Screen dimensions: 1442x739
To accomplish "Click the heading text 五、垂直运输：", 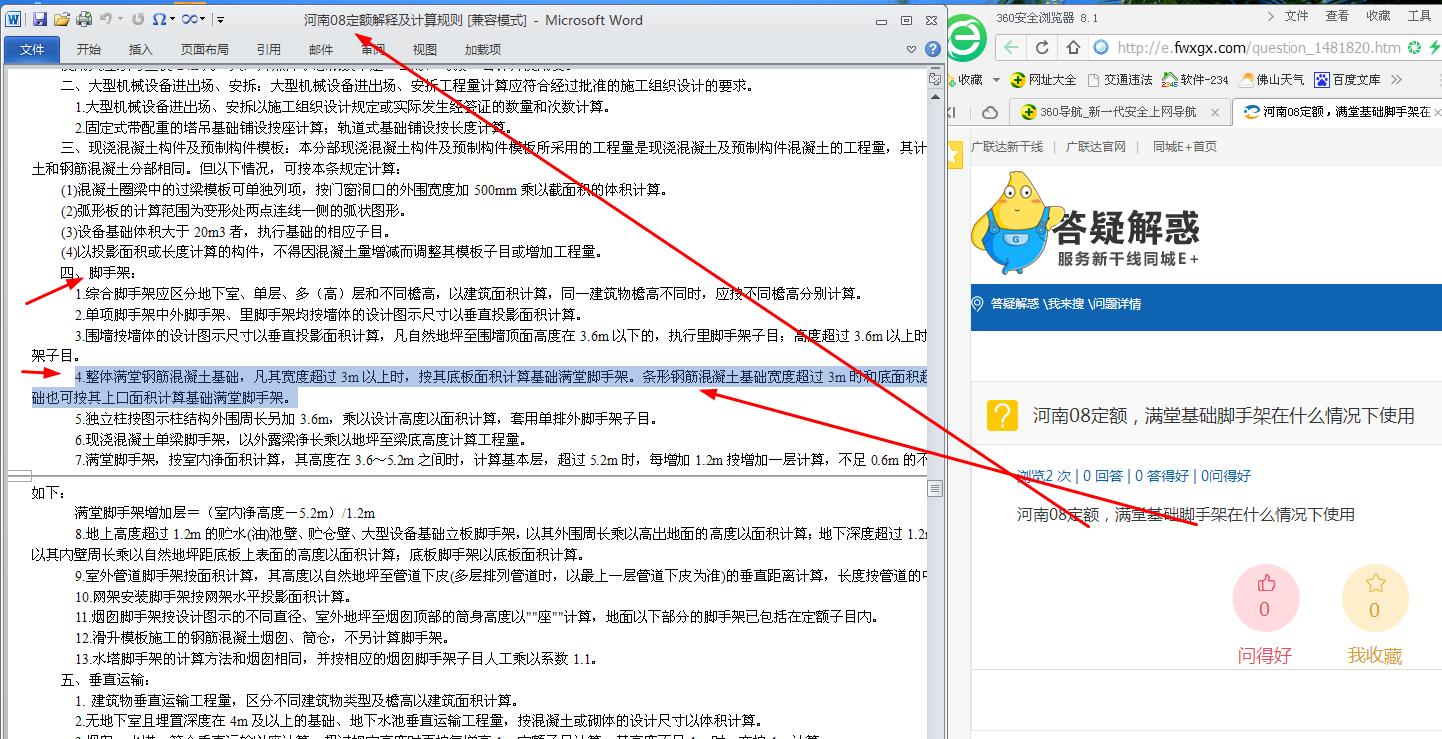I will click(105, 680).
